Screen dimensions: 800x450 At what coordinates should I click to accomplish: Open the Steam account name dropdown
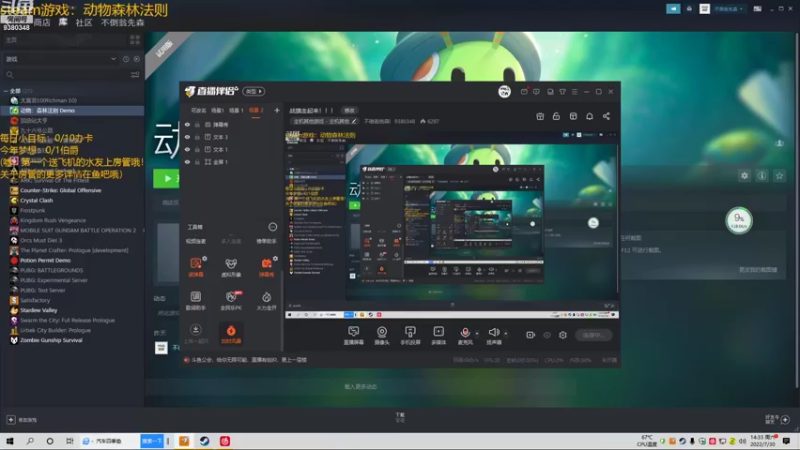728,9
